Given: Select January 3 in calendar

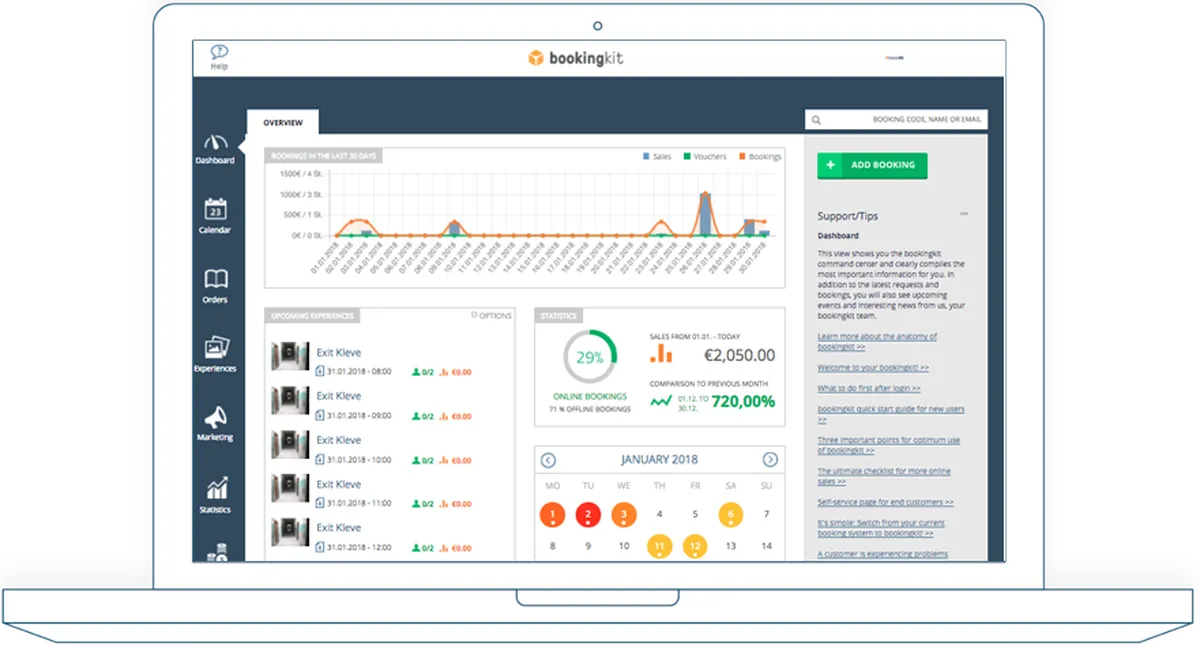Looking at the screenshot, I should [624, 515].
